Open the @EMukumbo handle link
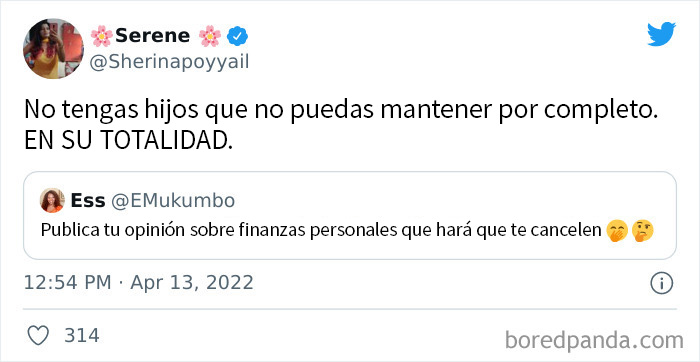This screenshot has width=700, height=362. pyautogui.click(x=172, y=201)
